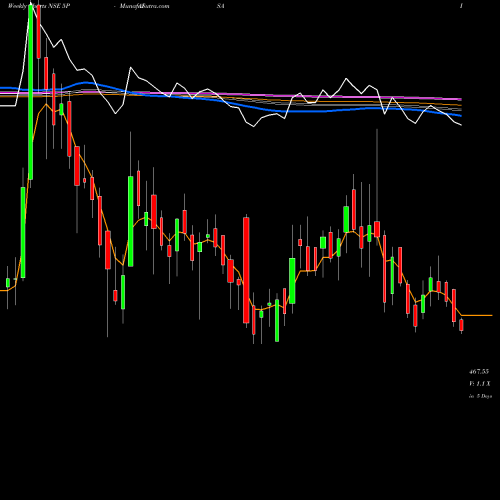This screenshot has width=500, height=500.
Task: Select the last red candlestick at chart end
Action: pos(461,325)
